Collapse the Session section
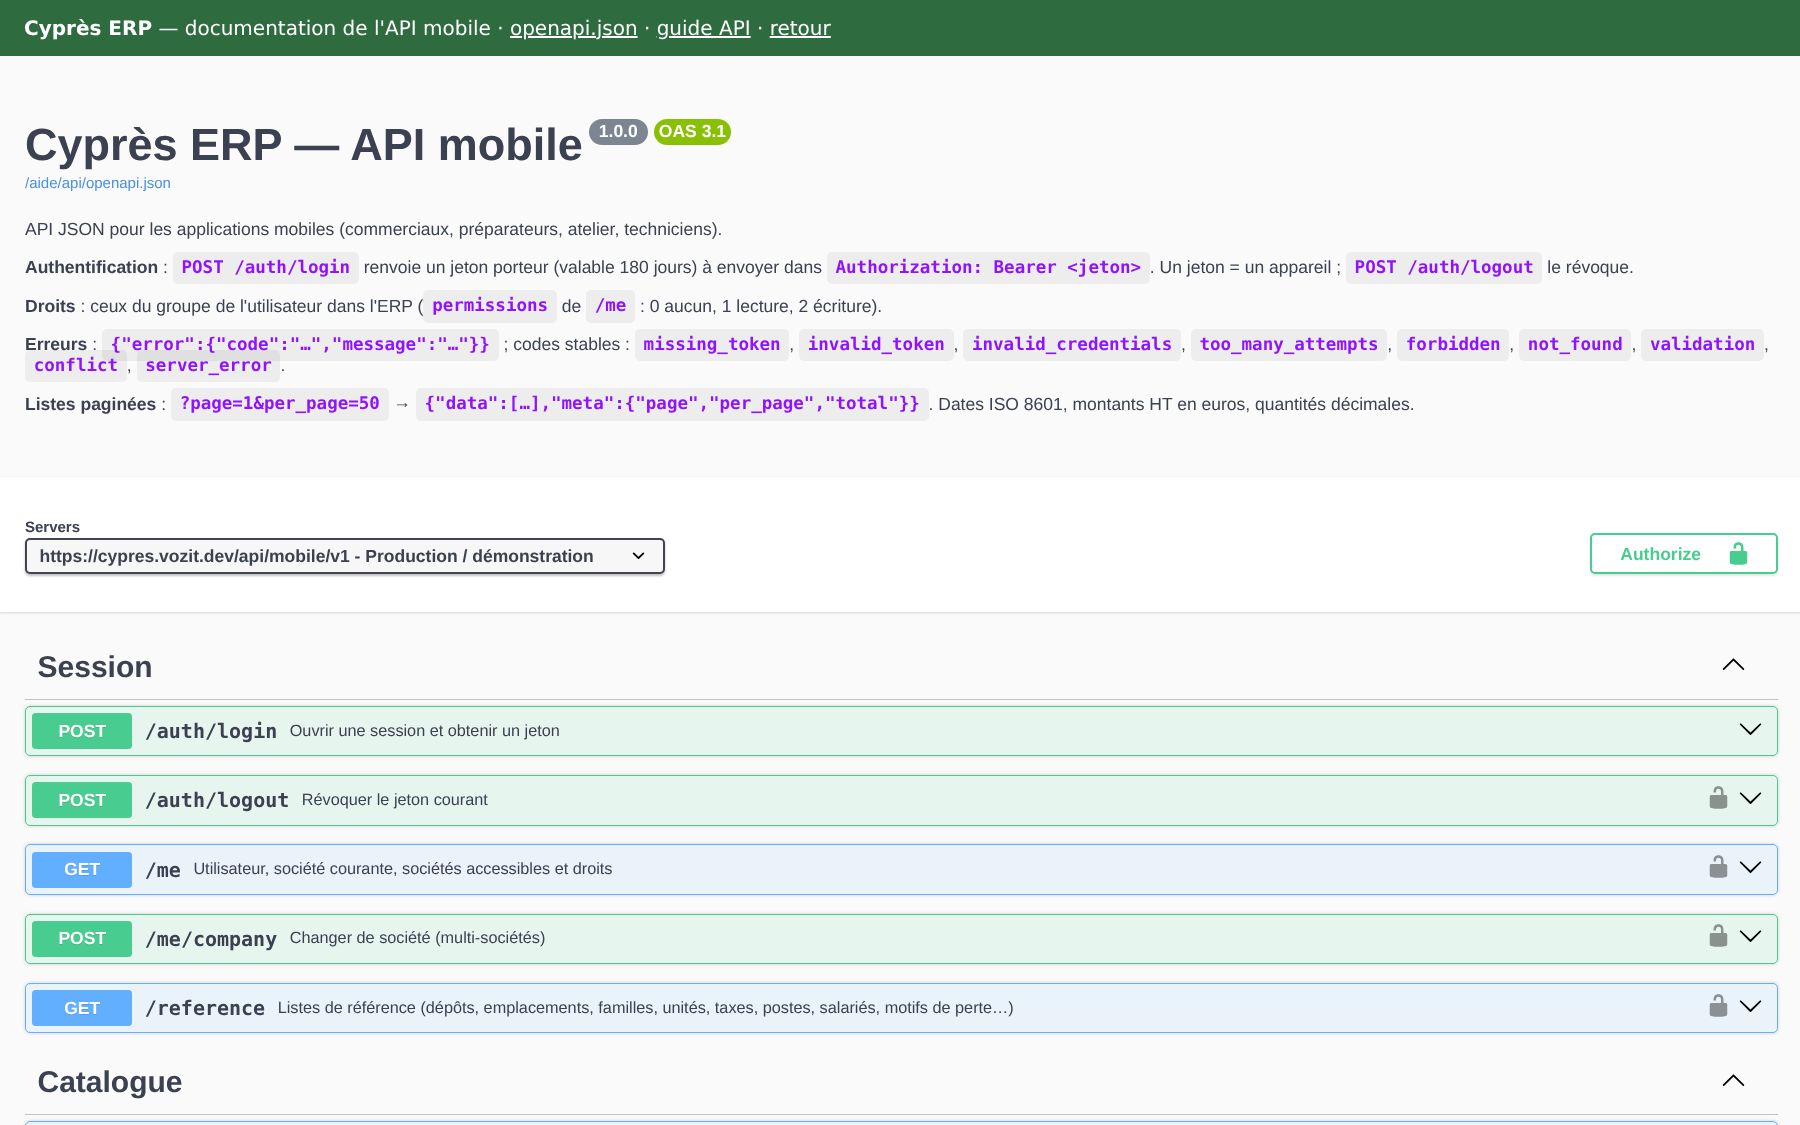The height and width of the screenshot is (1125, 1800). click(x=1733, y=665)
